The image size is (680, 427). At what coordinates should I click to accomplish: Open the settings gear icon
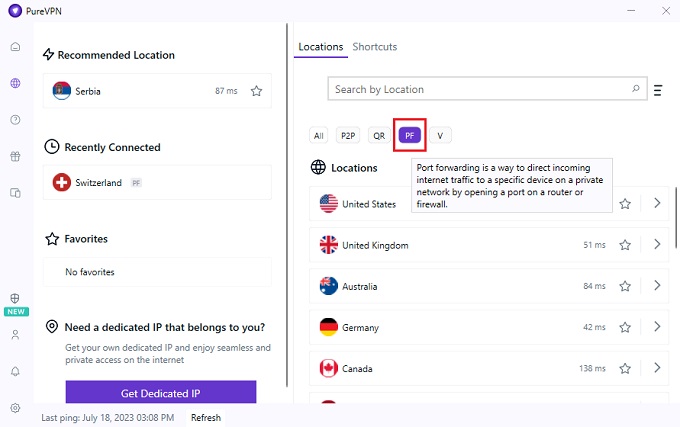[x=15, y=408]
